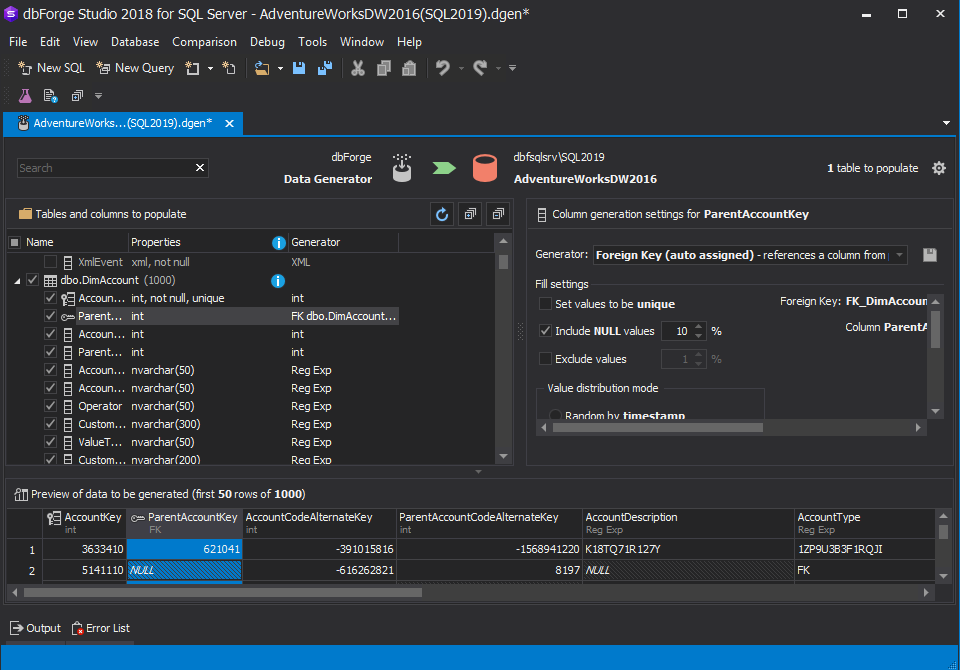The height and width of the screenshot is (670, 960).
Task: Open dropdown arrow beside new document icon
Action: [x=210, y=68]
